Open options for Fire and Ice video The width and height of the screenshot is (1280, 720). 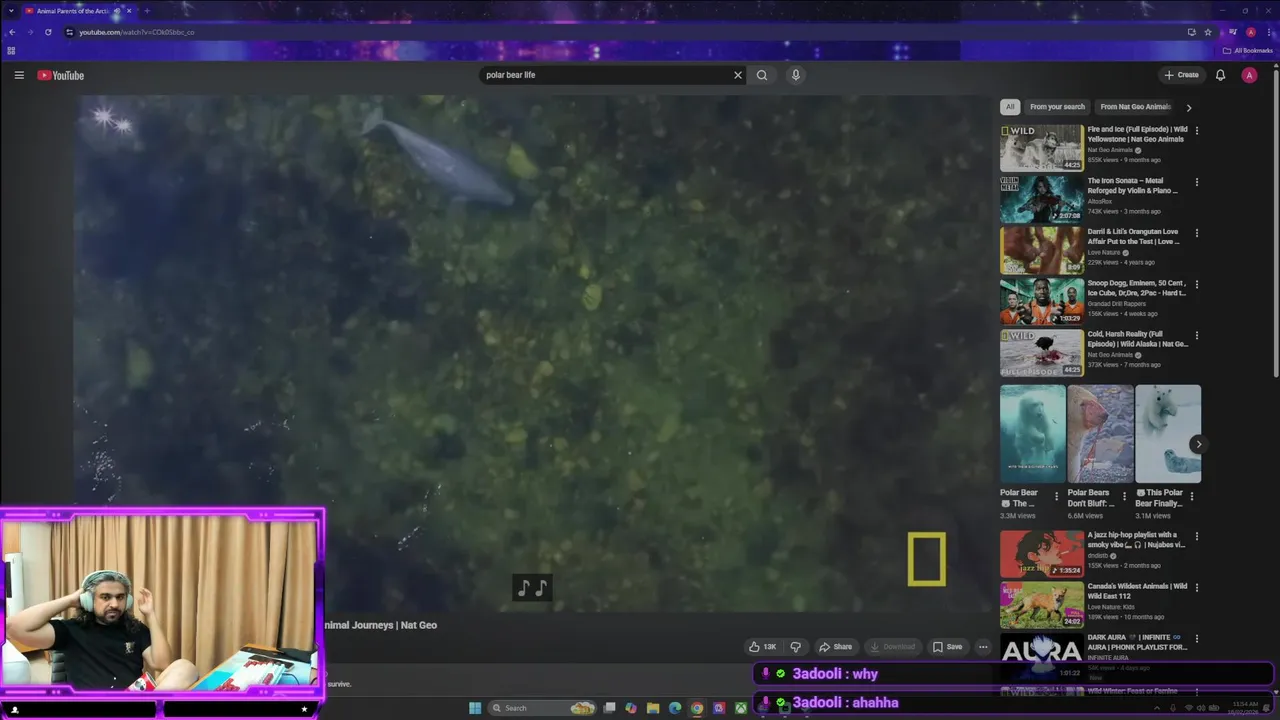pos(1197,131)
